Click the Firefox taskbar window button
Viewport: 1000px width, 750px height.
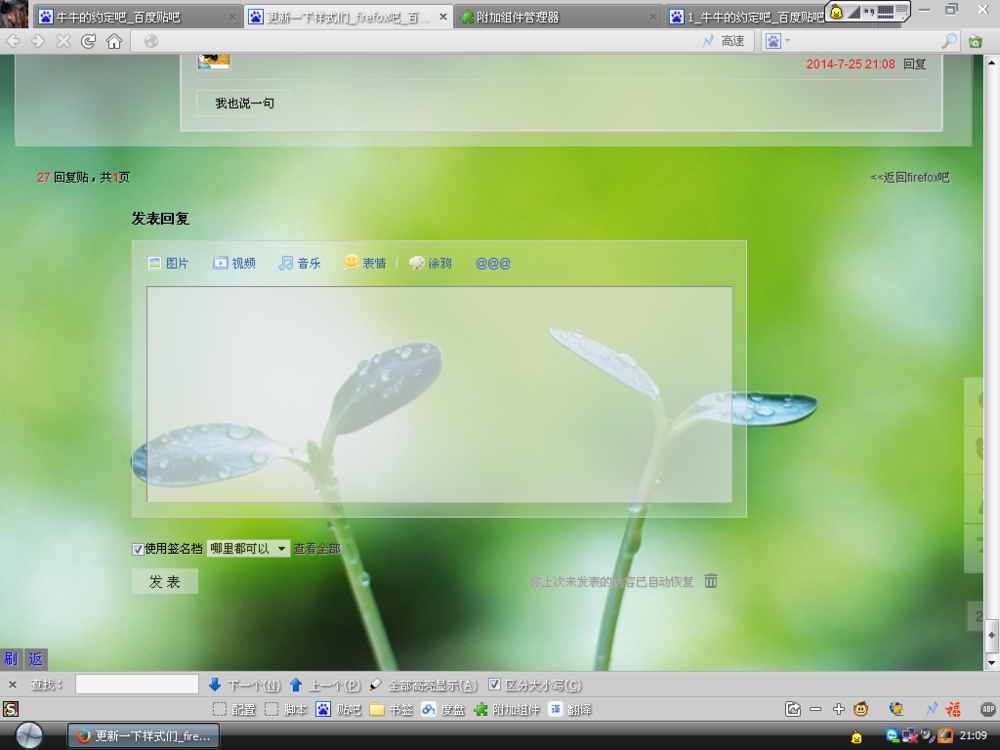pos(144,736)
